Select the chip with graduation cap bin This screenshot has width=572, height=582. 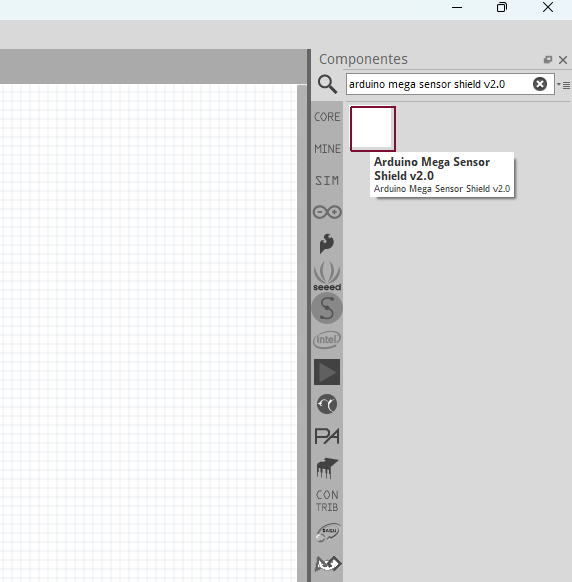coord(327,468)
